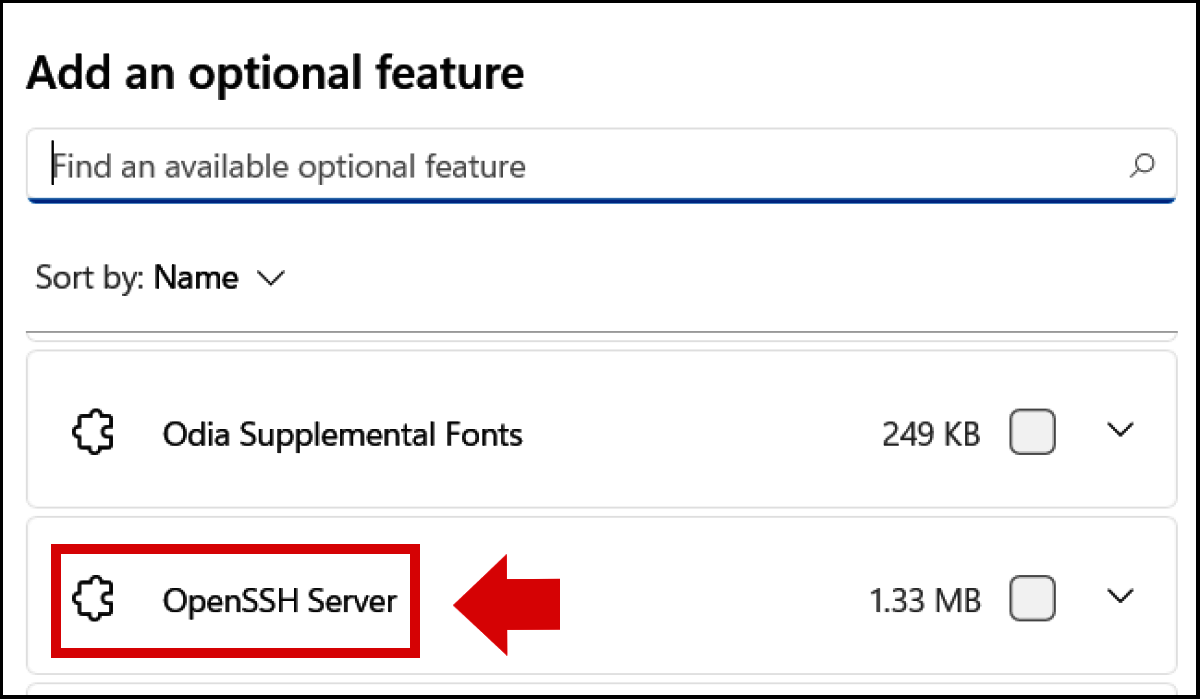1200x699 pixels.
Task: Select the Odia Supplemental Fonts entry
Action: pyautogui.click(x=342, y=434)
